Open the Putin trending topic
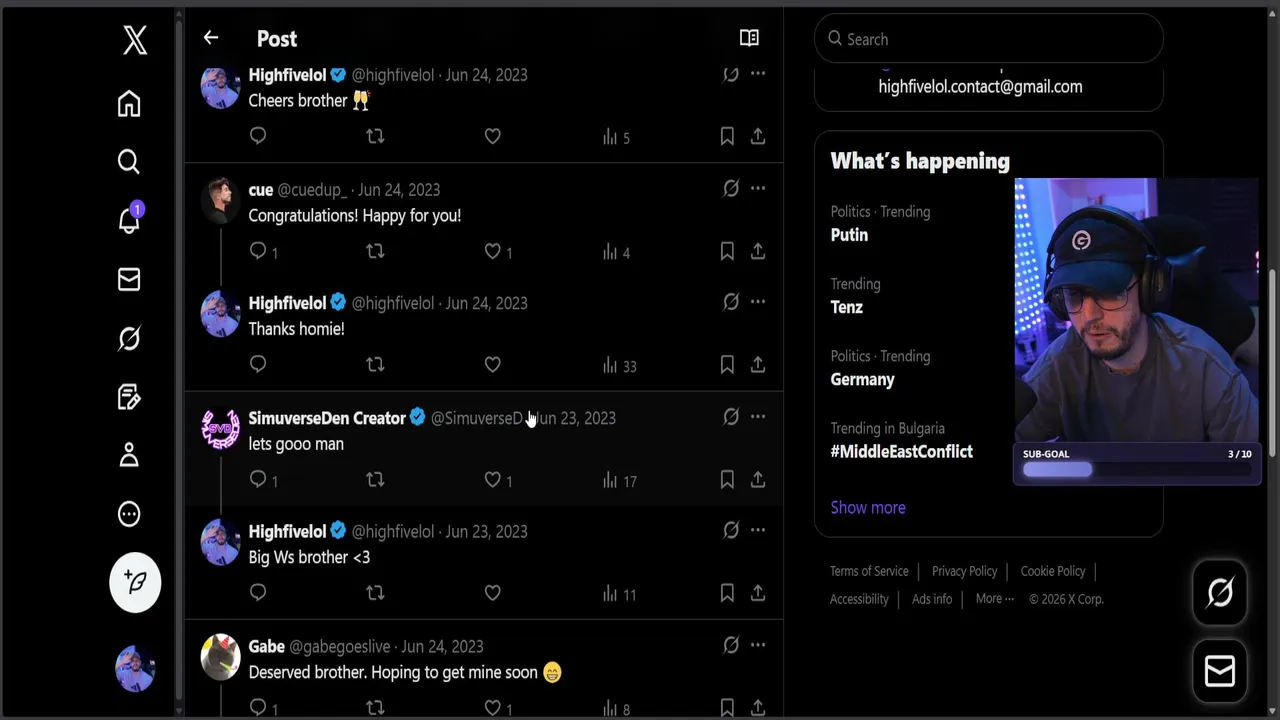 coord(849,235)
